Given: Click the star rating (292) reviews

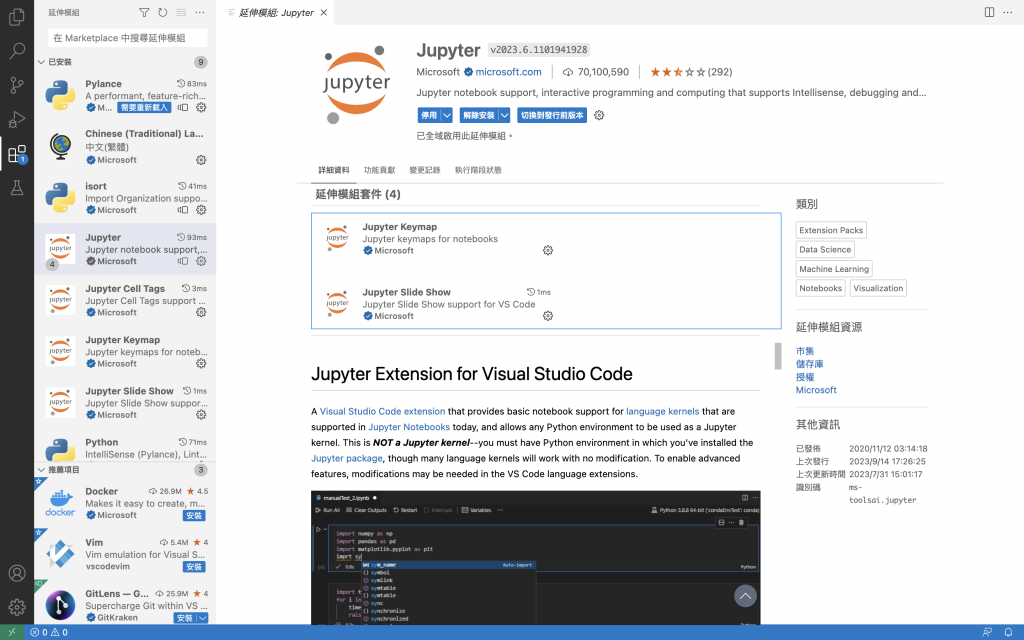Looking at the screenshot, I should pyautogui.click(x=691, y=72).
